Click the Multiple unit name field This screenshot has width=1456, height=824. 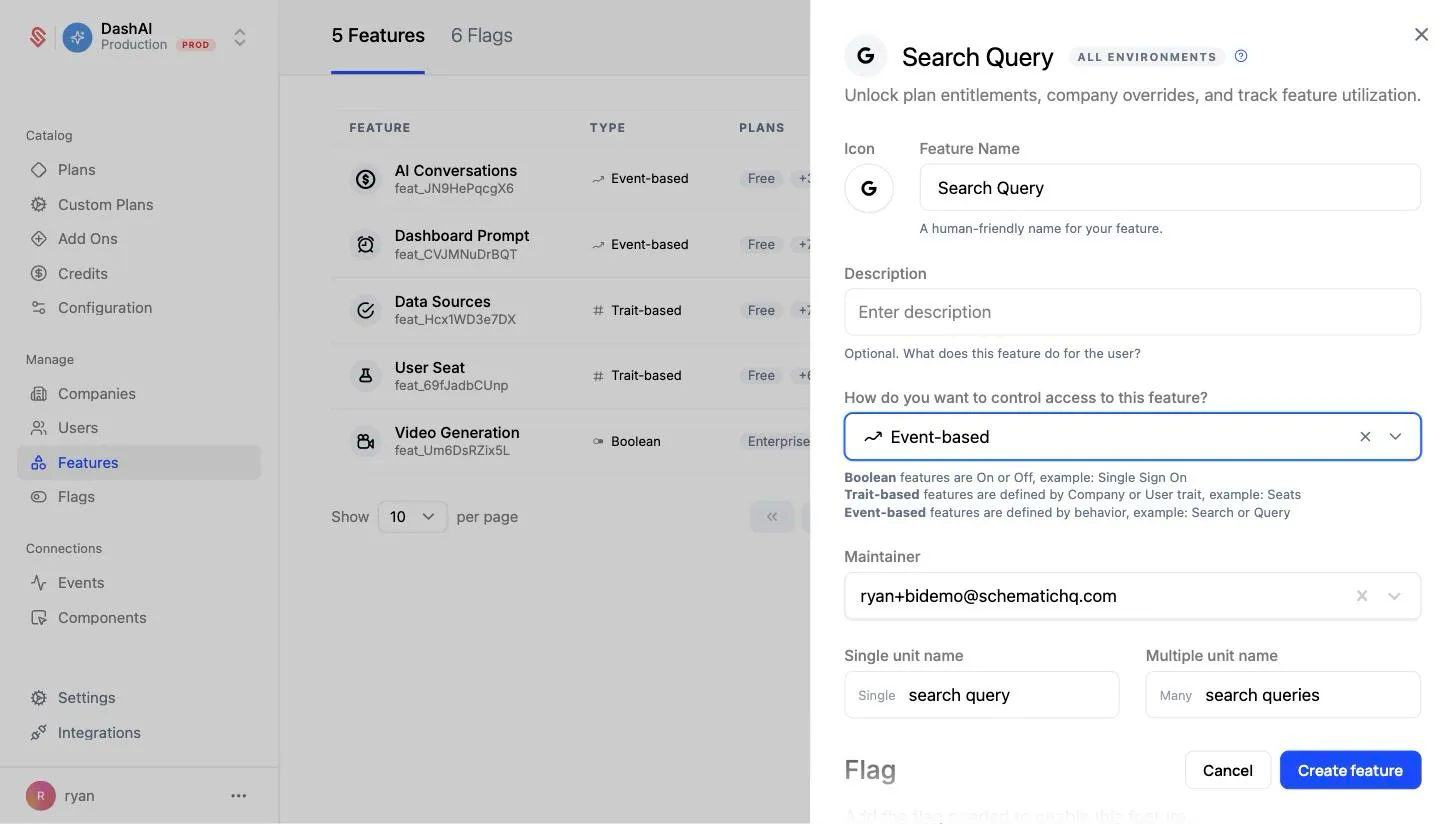pyautogui.click(x=1283, y=695)
